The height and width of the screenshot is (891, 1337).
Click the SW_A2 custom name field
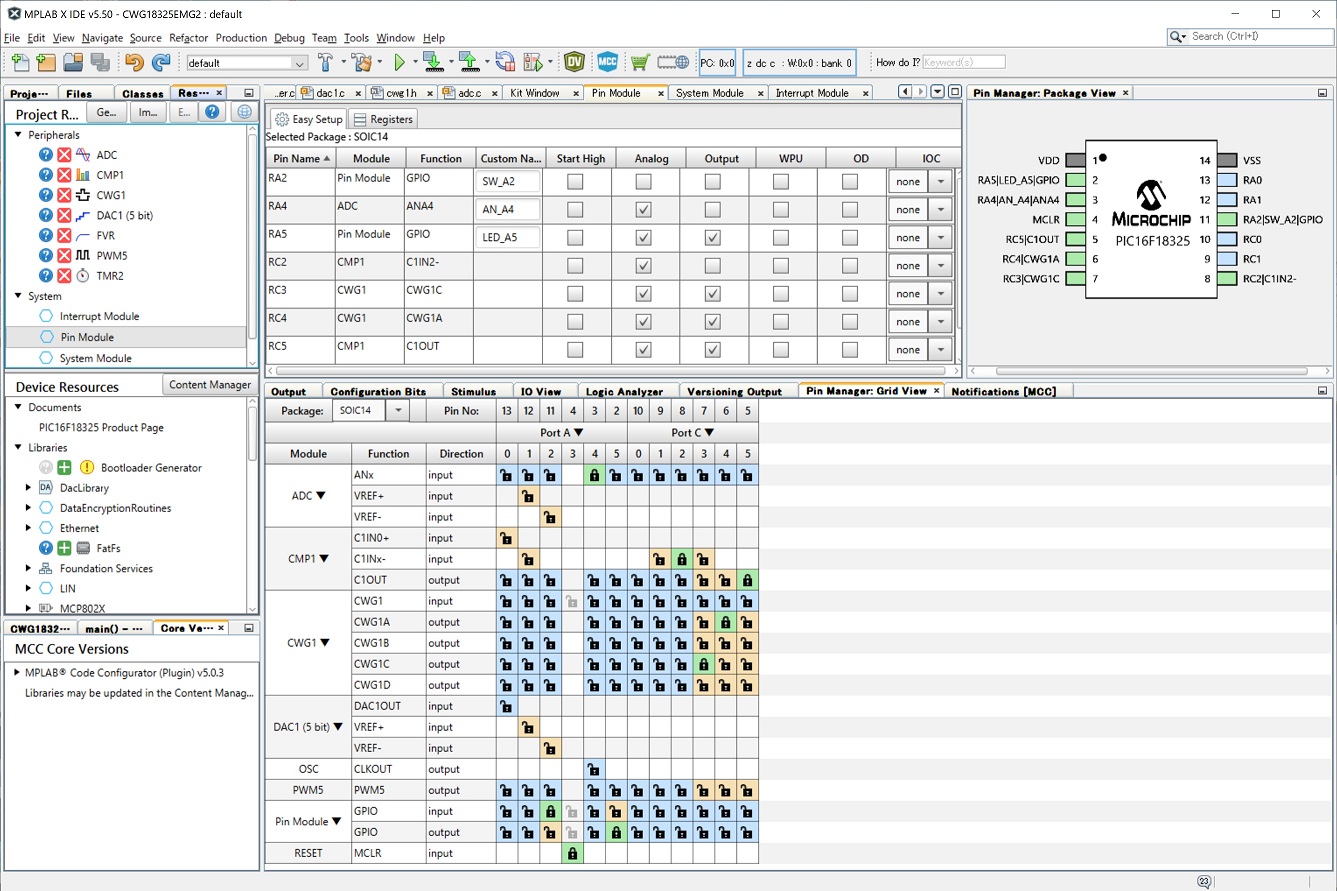509,182
